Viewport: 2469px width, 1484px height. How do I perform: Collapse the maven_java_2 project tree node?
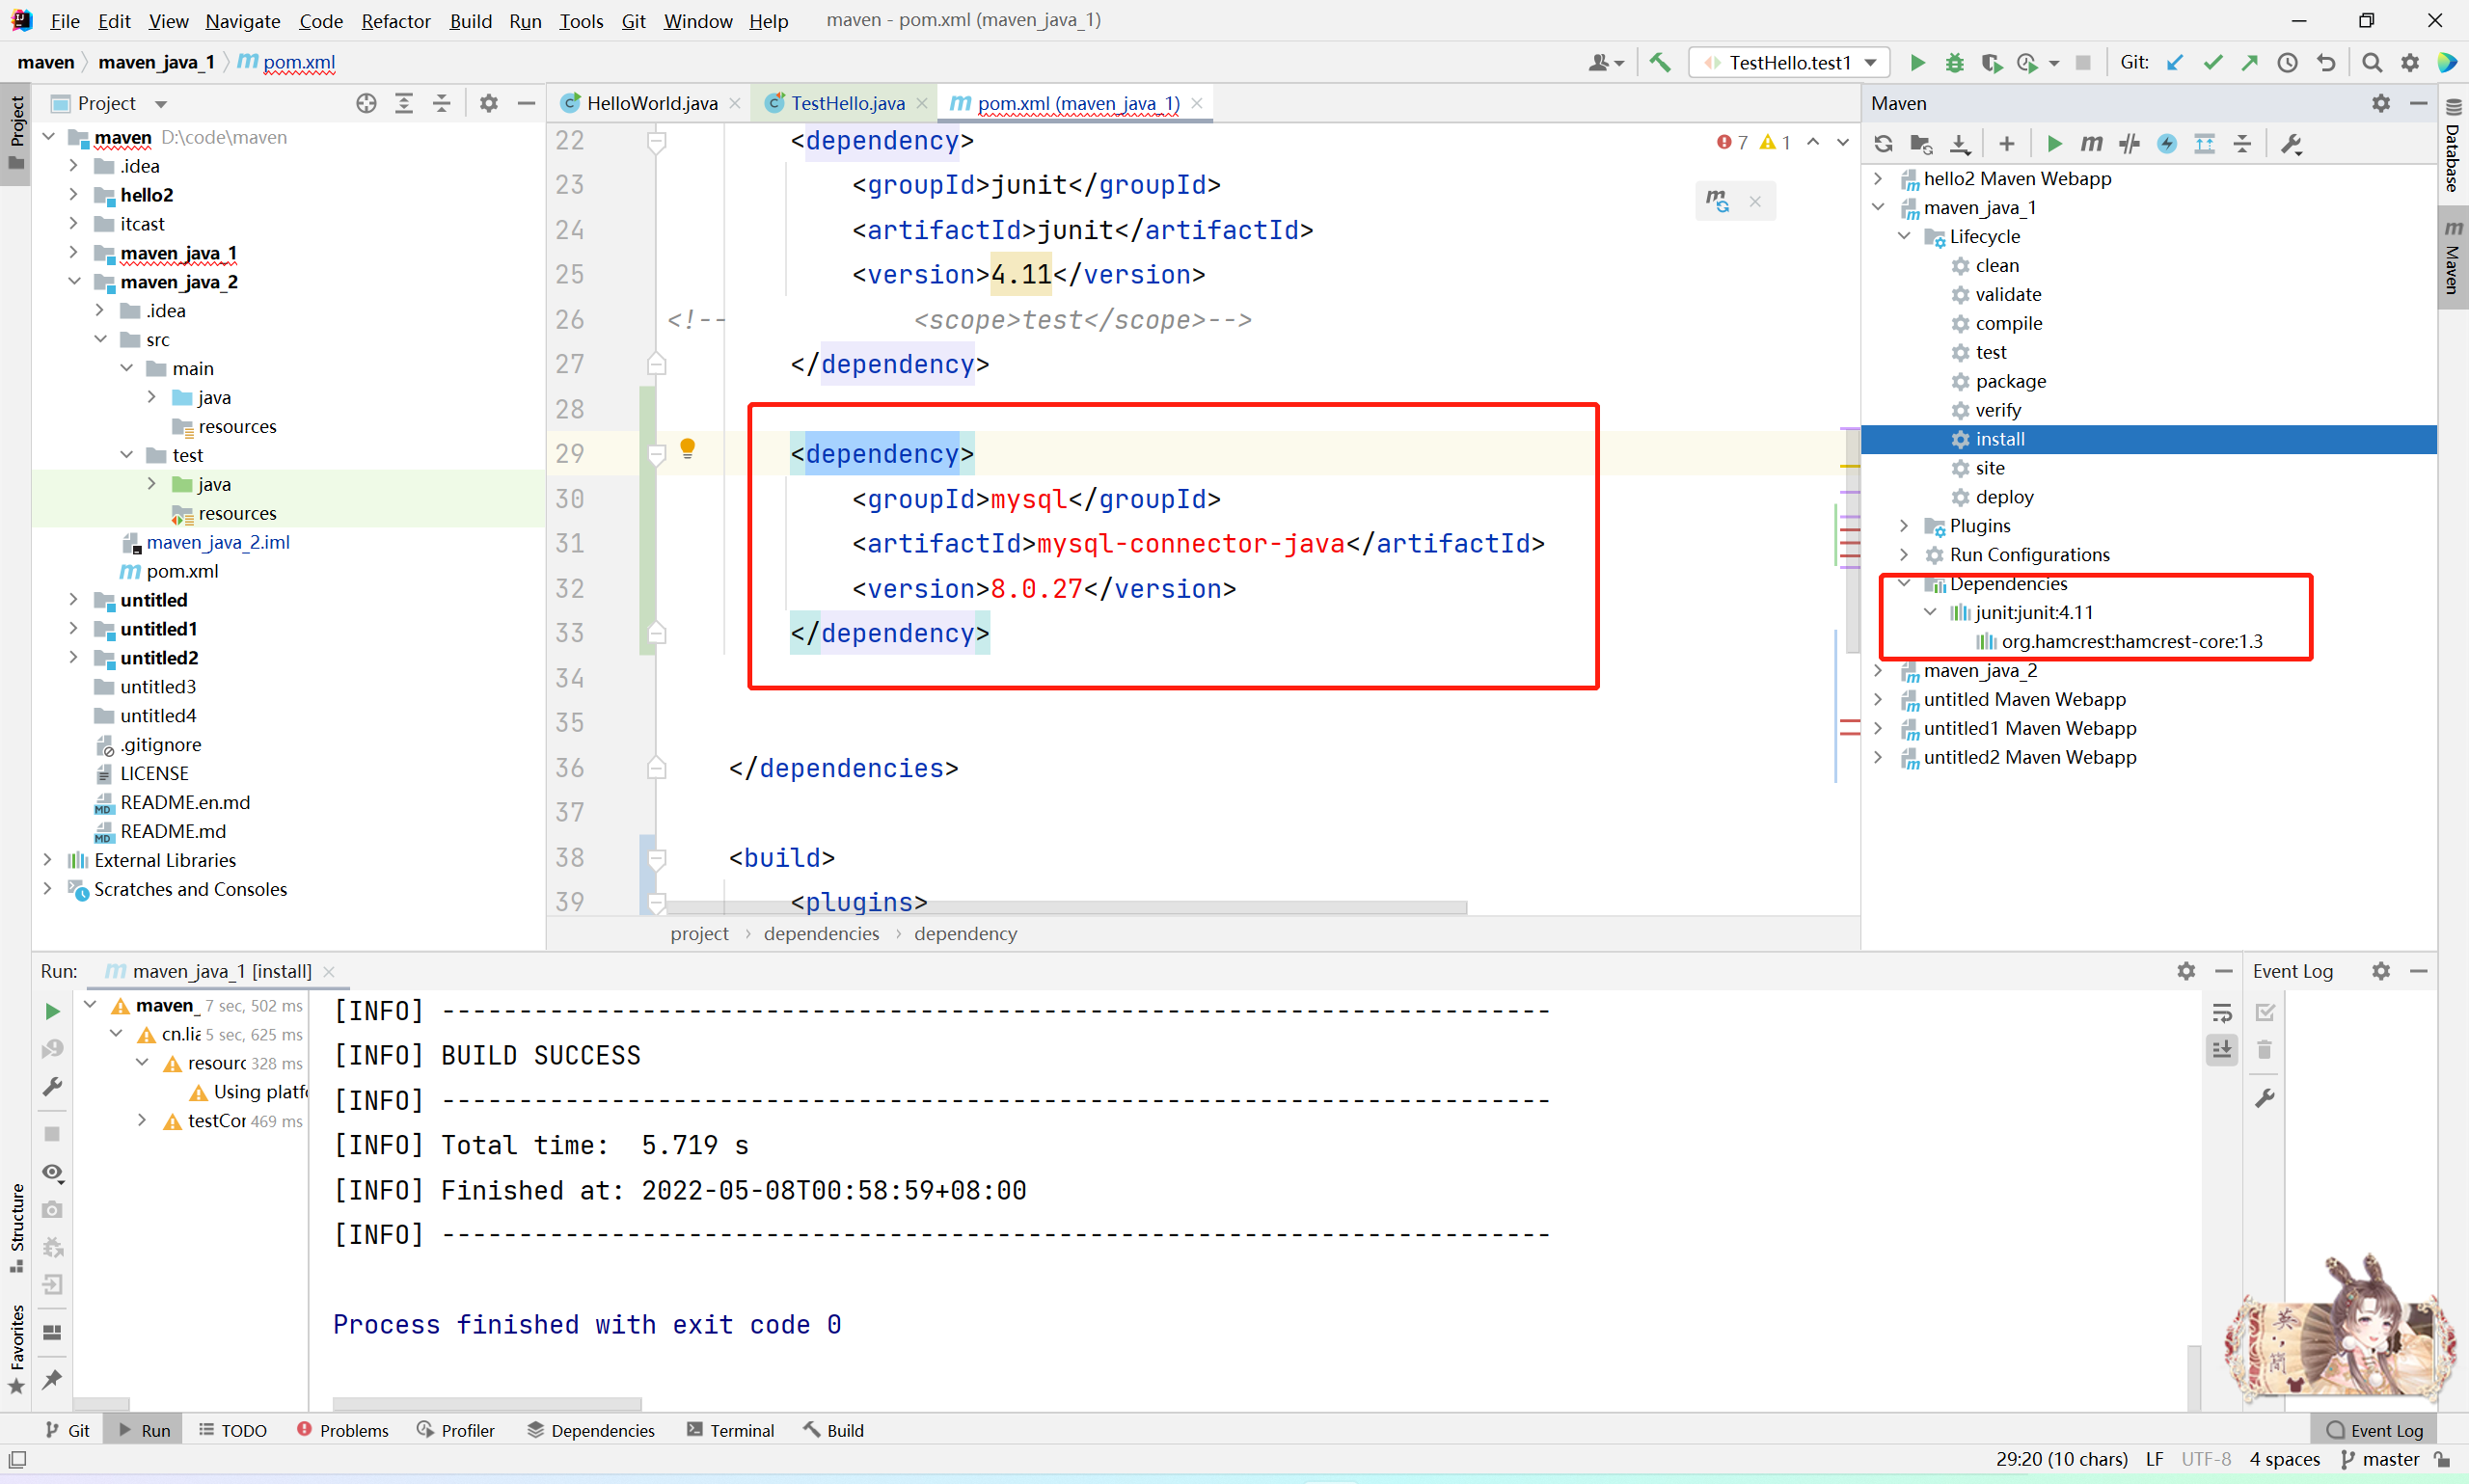pos(74,281)
